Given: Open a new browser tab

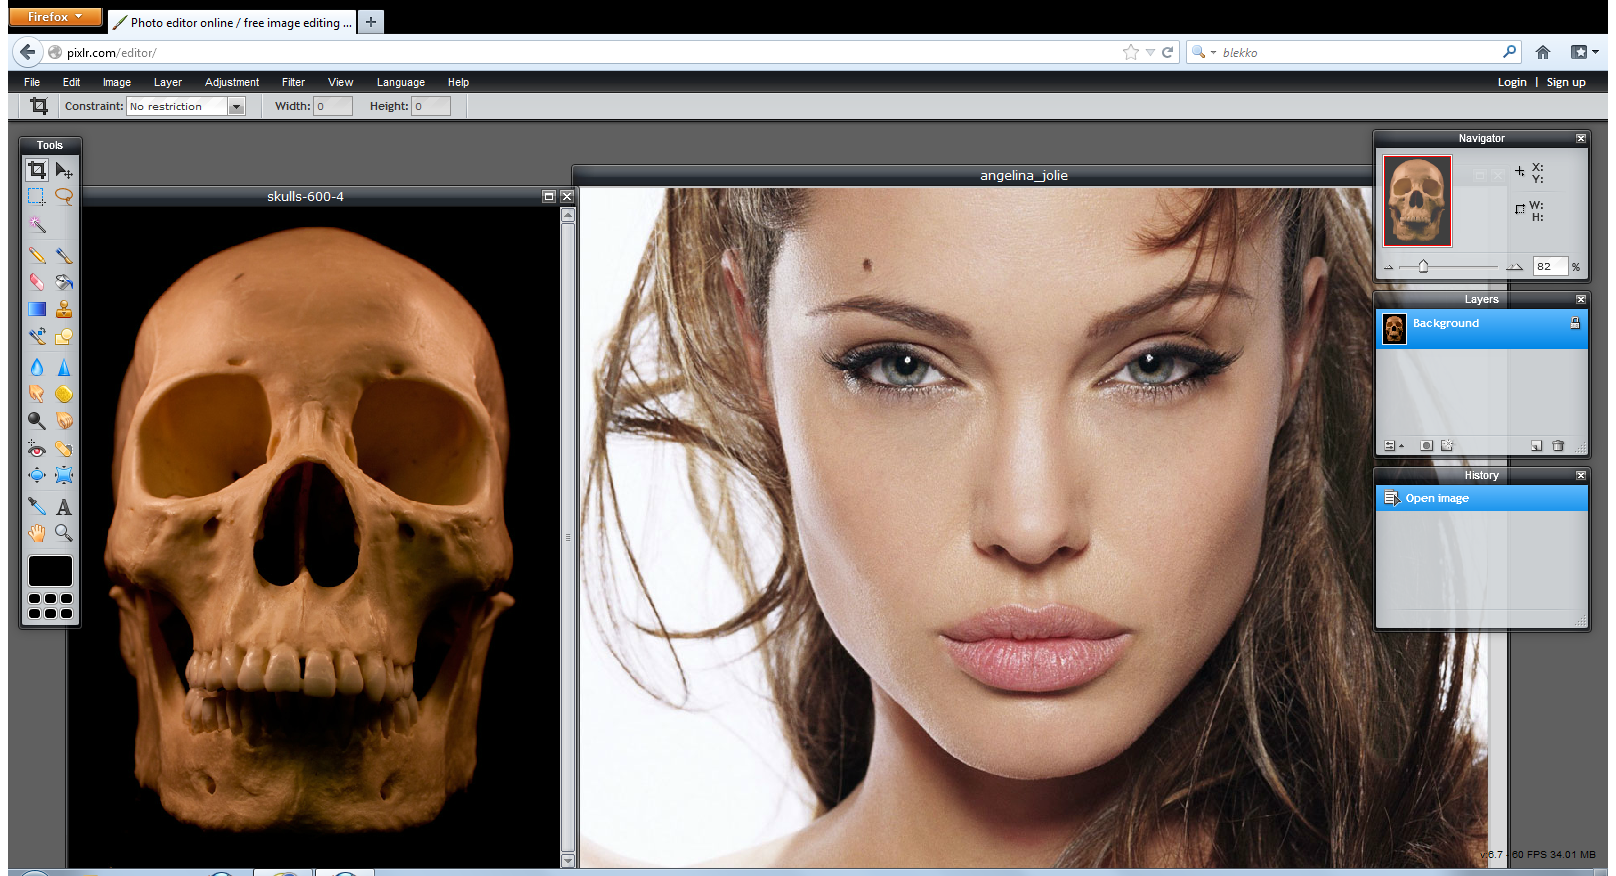Looking at the screenshot, I should click(370, 21).
